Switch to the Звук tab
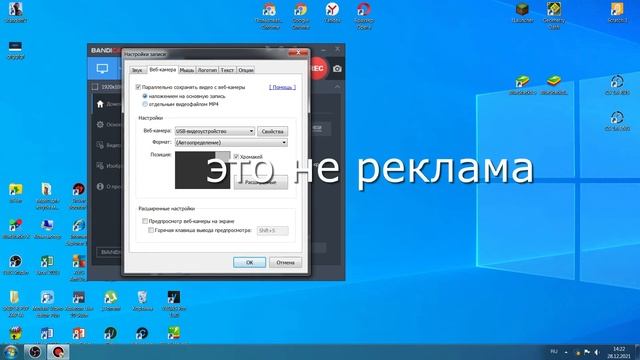Viewport: 640px width, 360px height. (137, 70)
